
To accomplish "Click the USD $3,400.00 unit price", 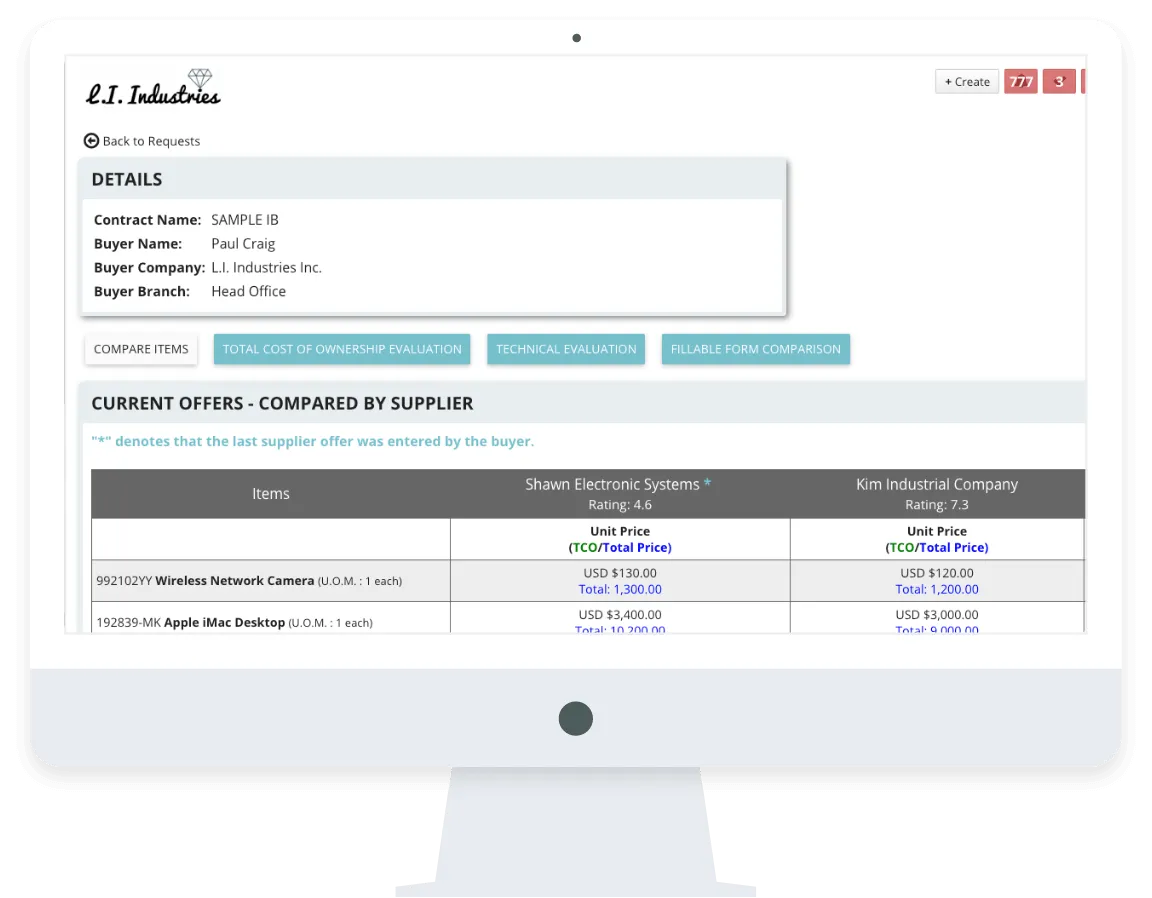I will (619, 614).
